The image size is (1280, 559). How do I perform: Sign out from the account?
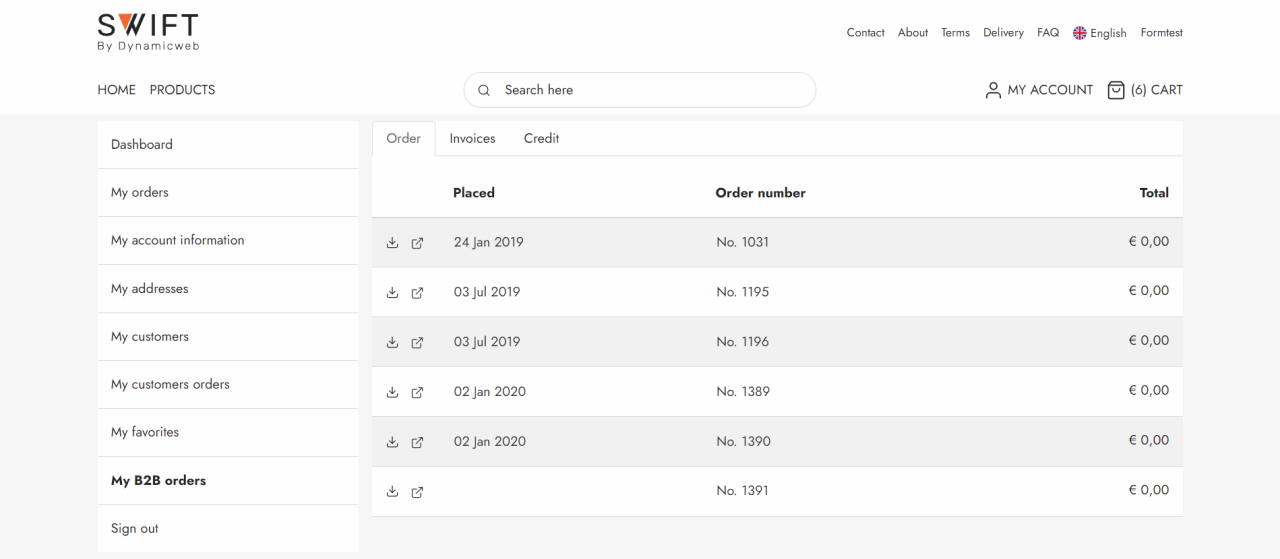(135, 529)
